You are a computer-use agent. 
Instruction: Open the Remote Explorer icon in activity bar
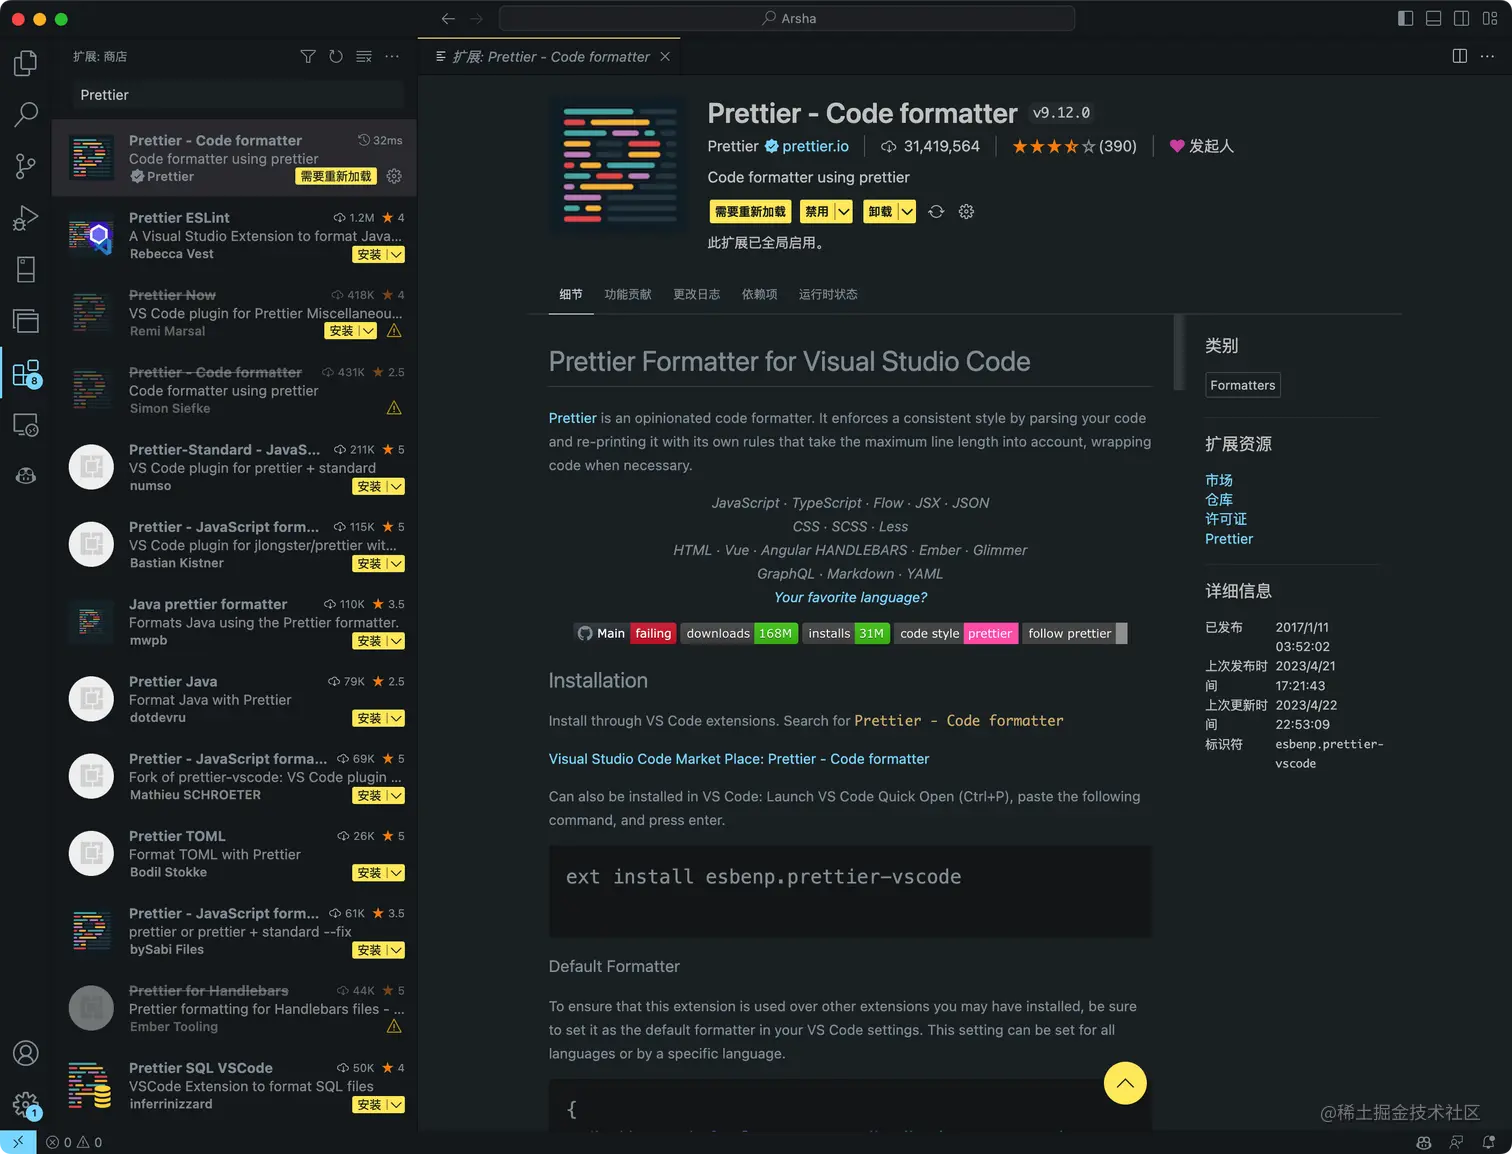click(26, 425)
